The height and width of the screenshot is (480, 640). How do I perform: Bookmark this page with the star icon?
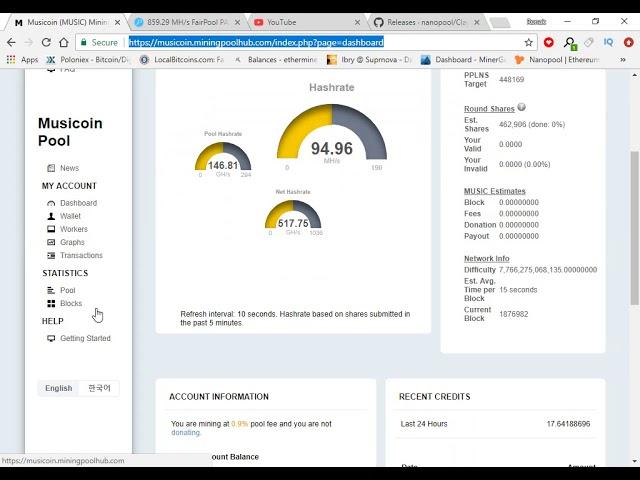(x=529, y=42)
